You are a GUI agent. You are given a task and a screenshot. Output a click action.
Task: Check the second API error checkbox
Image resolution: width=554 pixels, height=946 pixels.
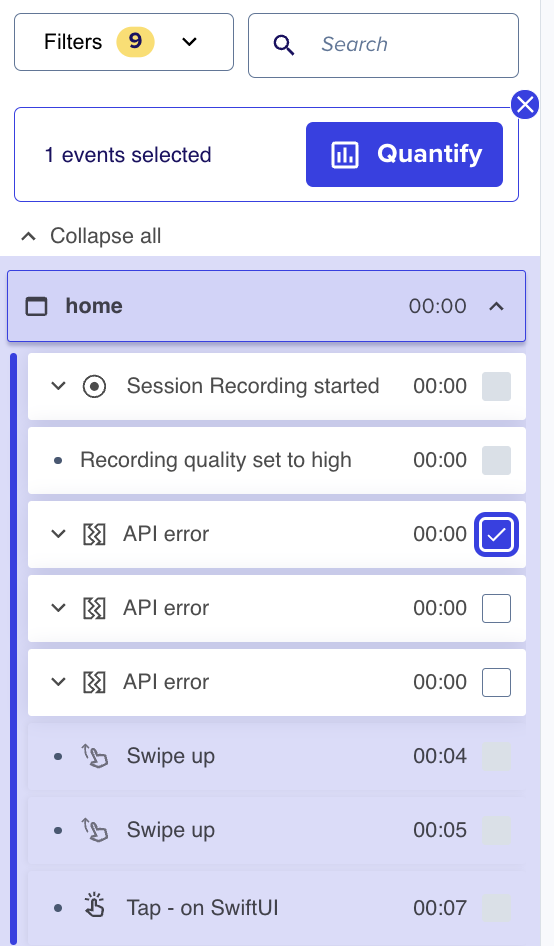496,608
